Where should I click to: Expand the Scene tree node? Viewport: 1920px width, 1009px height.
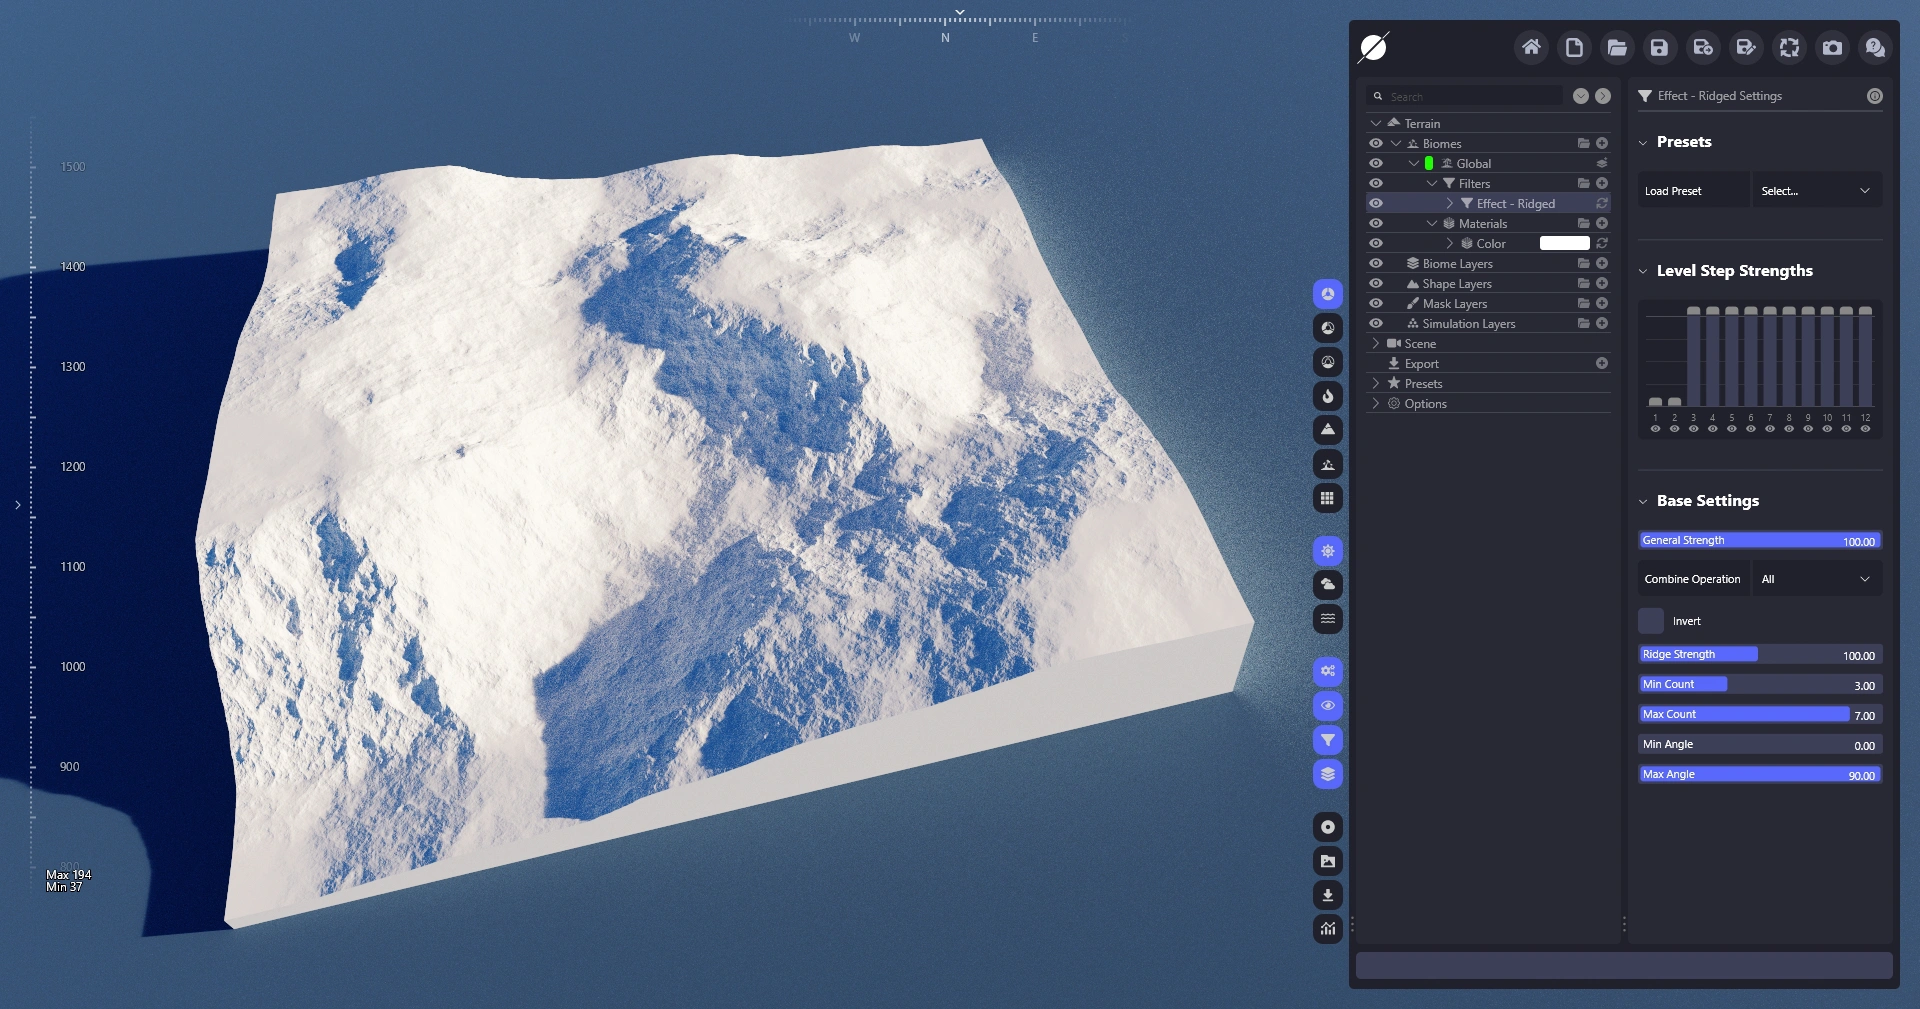(x=1376, y=343)
